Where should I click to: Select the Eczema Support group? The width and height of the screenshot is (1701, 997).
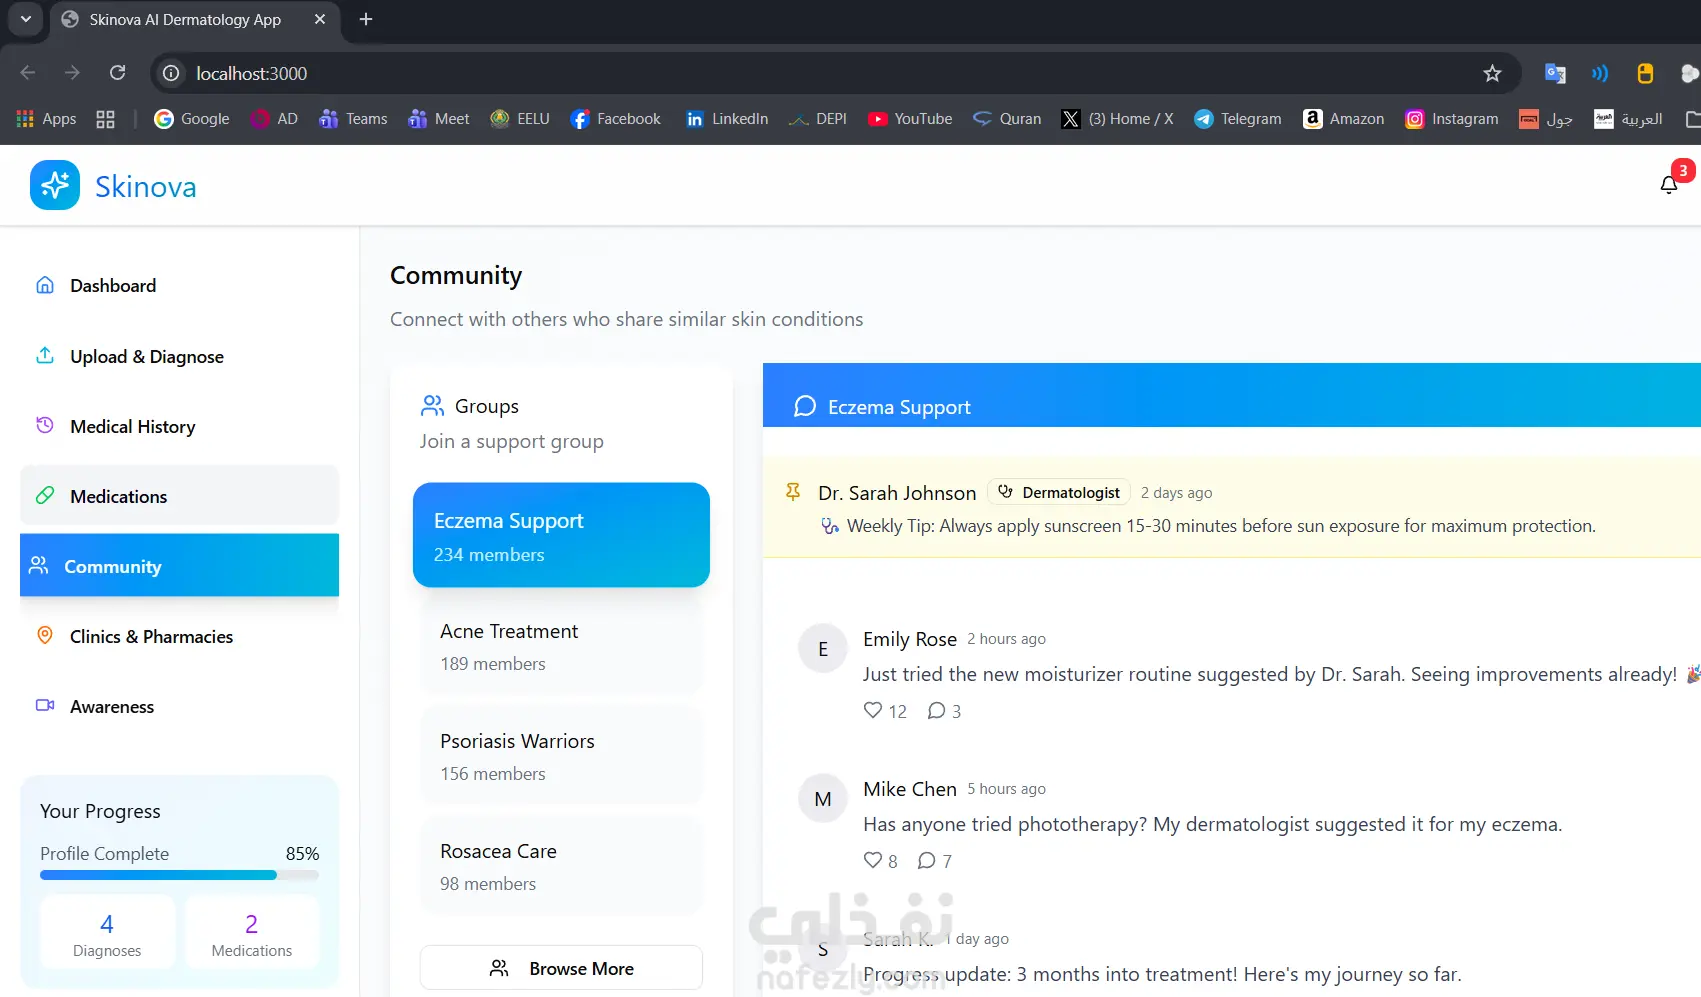tap(561, 535)
